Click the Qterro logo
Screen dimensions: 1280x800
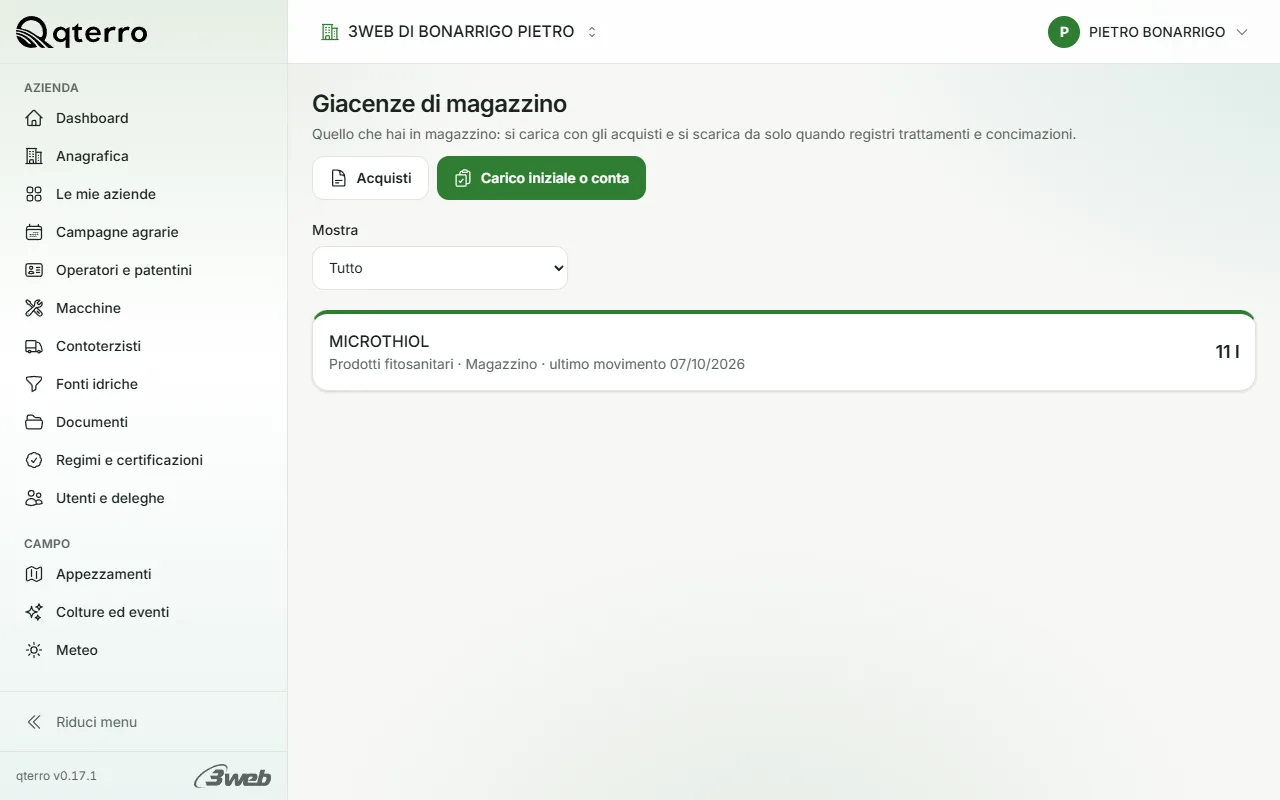click(x=82, y=33)
